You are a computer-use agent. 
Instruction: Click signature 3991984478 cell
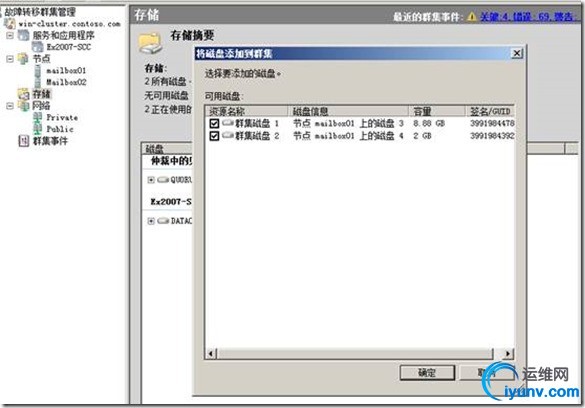[x=492, y=123]
